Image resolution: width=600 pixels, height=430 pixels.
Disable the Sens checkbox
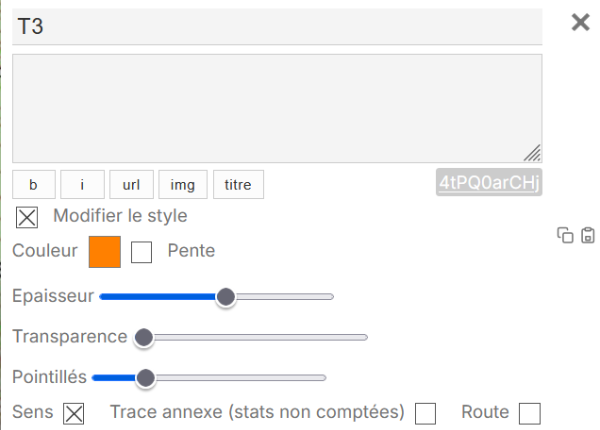point(74,413)
